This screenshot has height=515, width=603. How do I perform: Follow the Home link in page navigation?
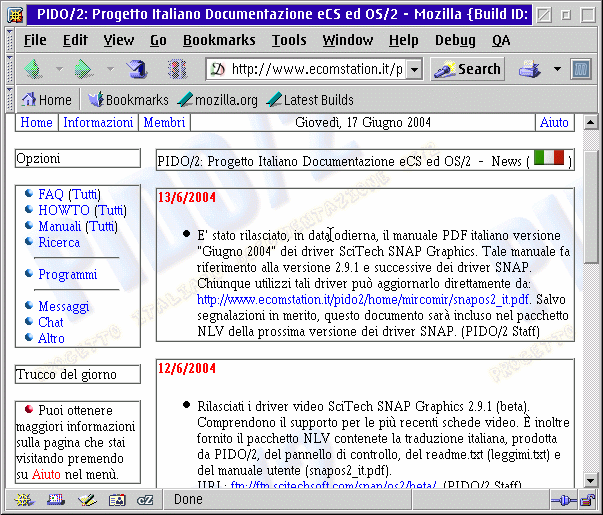coord(37,122)
